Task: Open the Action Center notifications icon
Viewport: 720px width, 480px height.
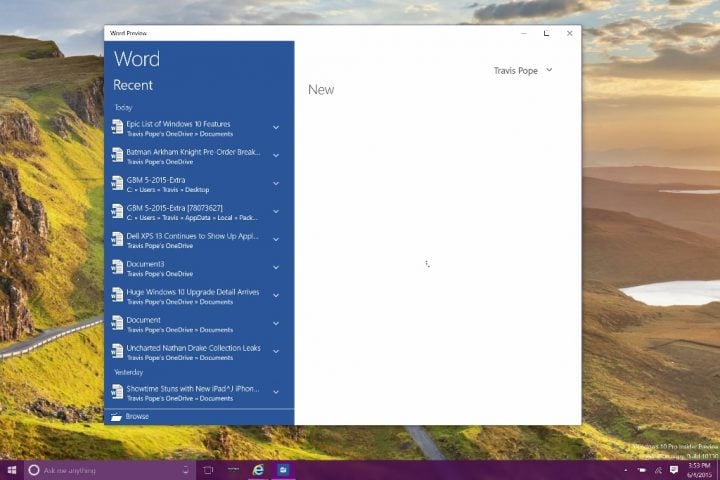Action: [674, 469]
